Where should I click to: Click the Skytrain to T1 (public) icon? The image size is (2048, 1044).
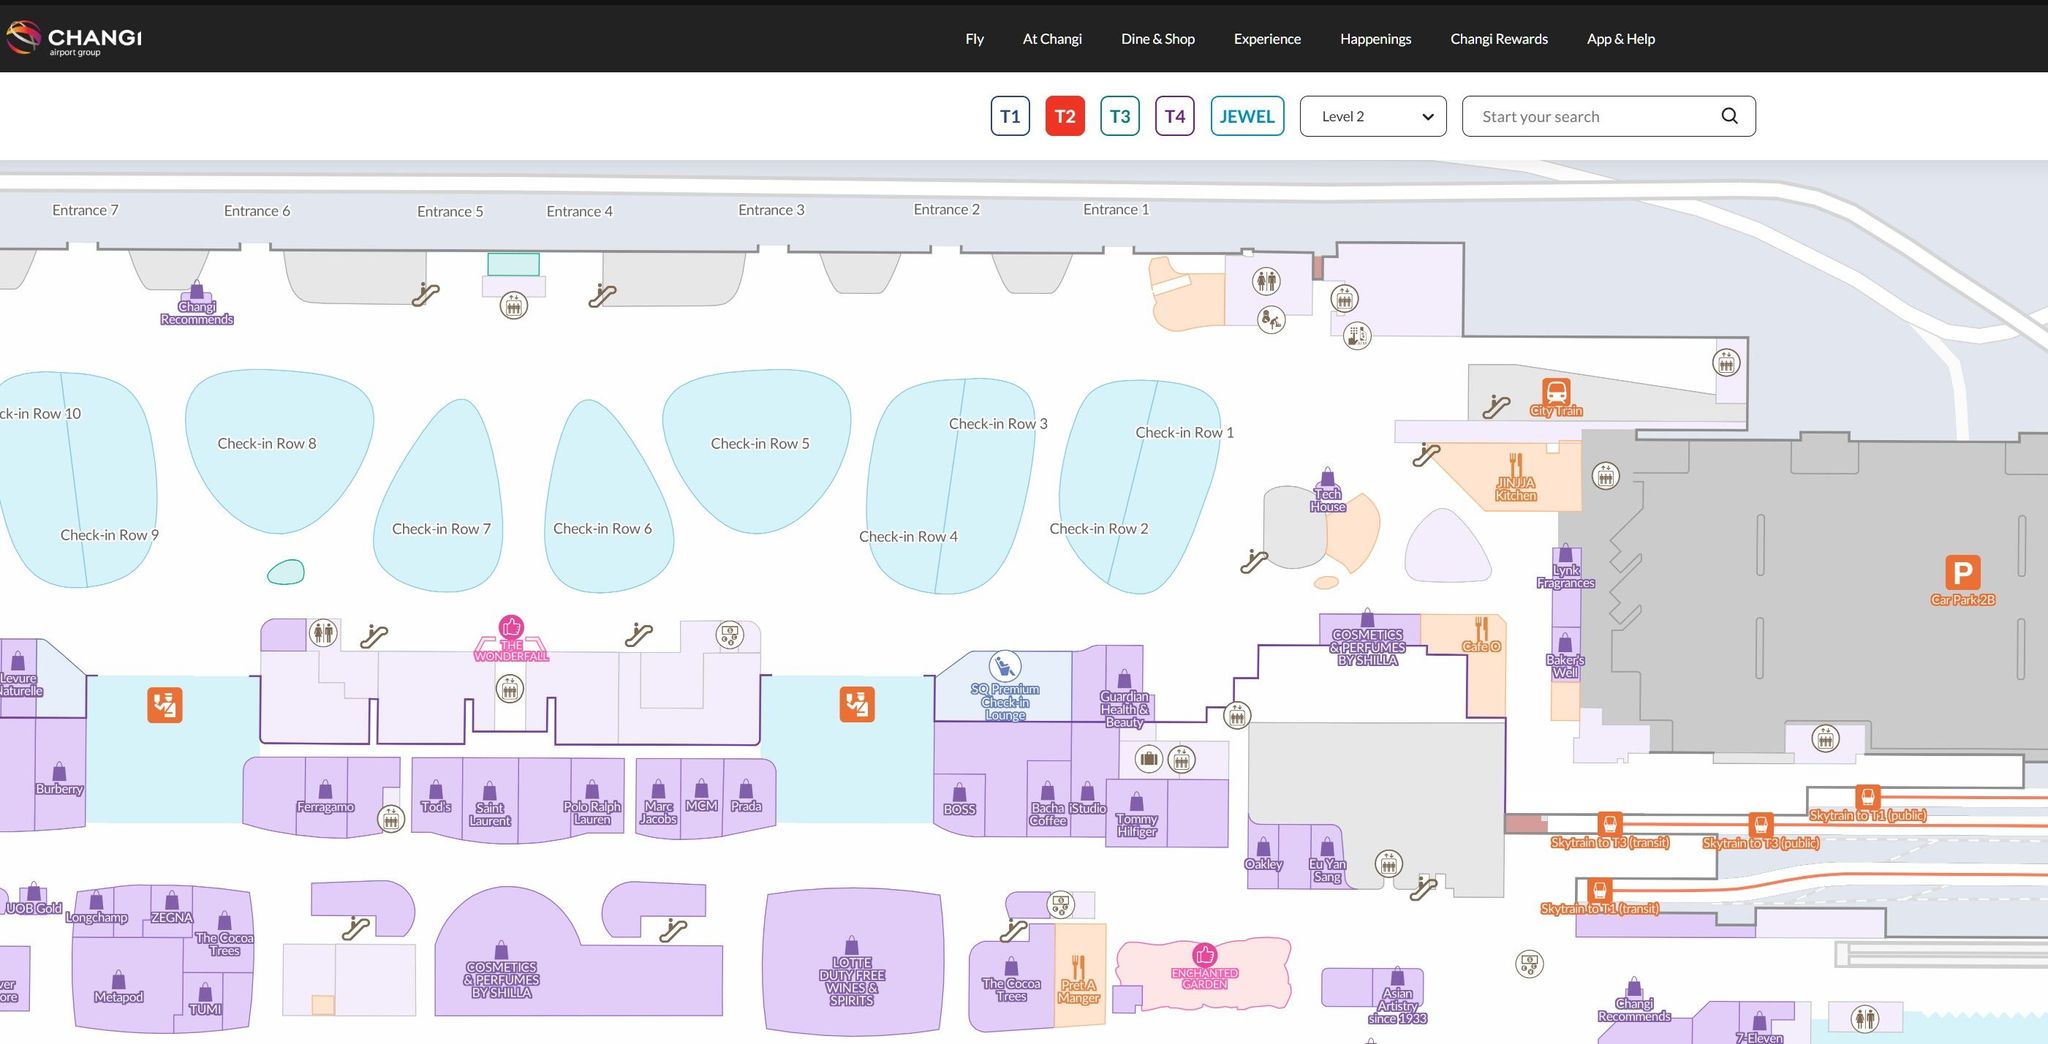pyautogui.click(x=1867, y=797)
